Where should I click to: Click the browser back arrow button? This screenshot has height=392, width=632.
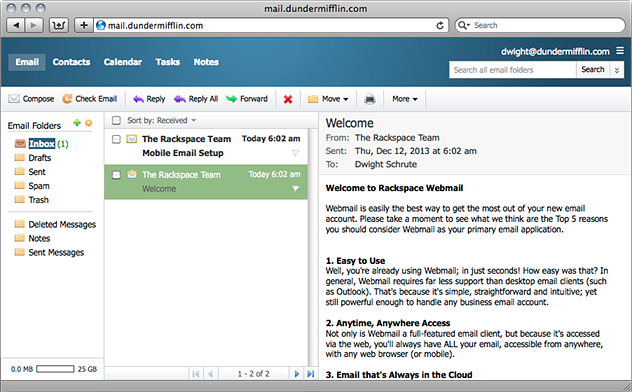click(16, 25)
